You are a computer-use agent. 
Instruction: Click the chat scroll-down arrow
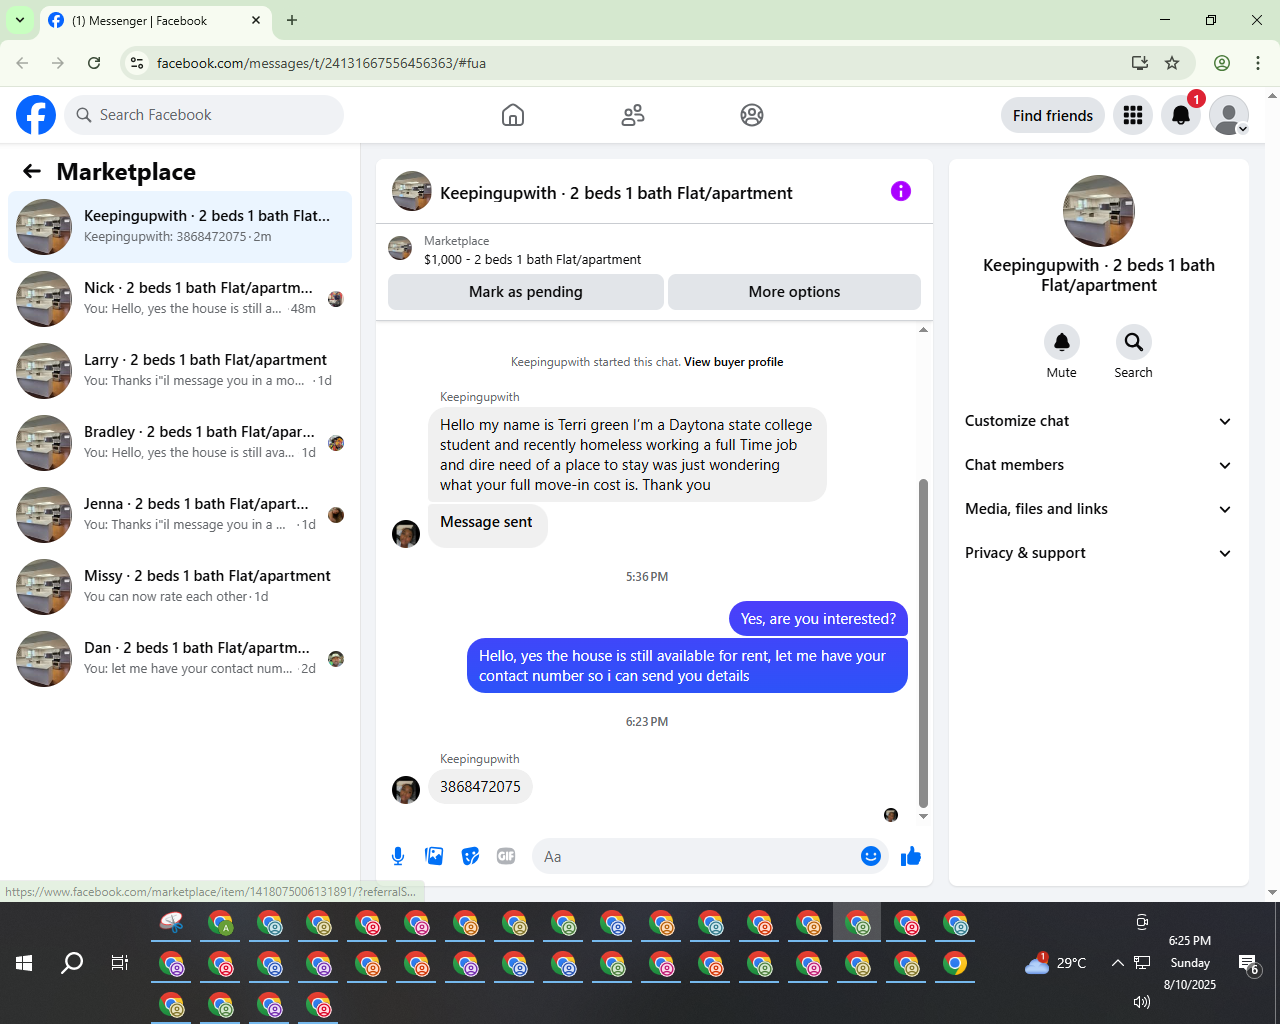pos(923,816)
